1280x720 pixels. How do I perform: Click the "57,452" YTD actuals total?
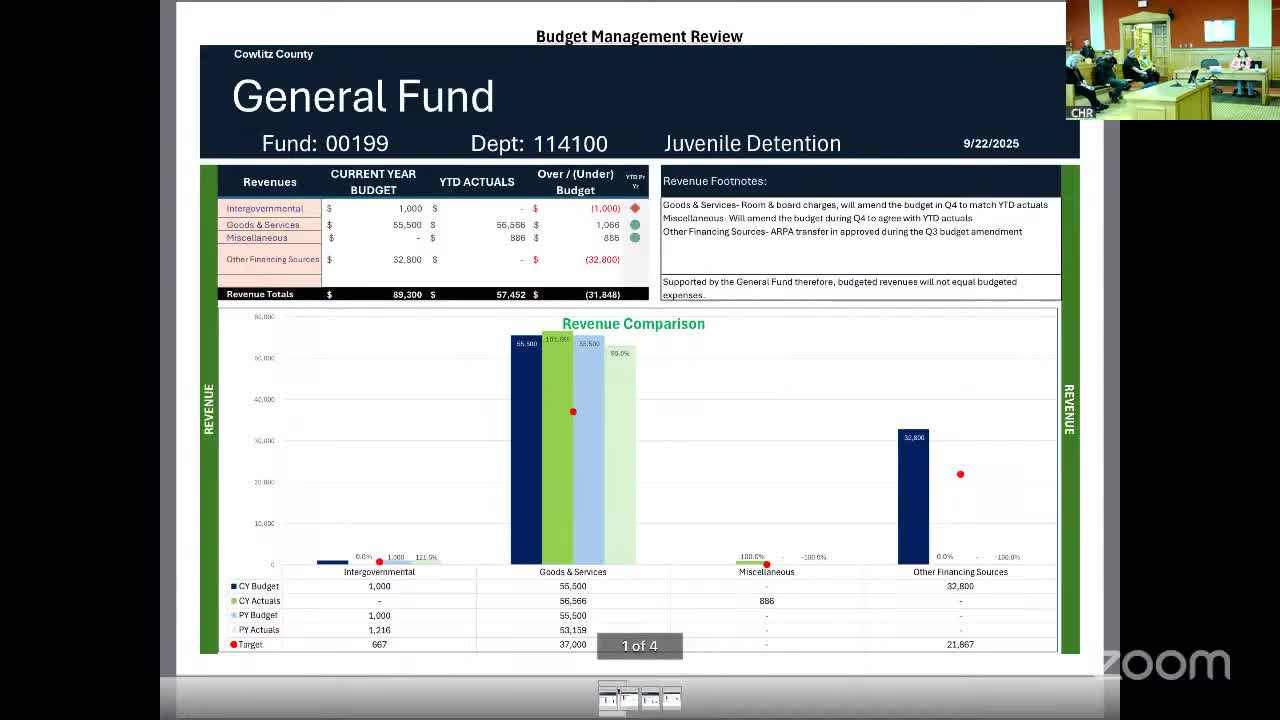click(510, 295)
